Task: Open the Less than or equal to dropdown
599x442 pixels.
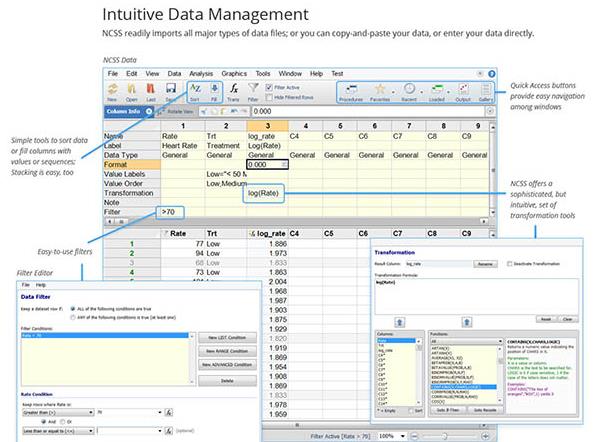Action: coord(58,431)
